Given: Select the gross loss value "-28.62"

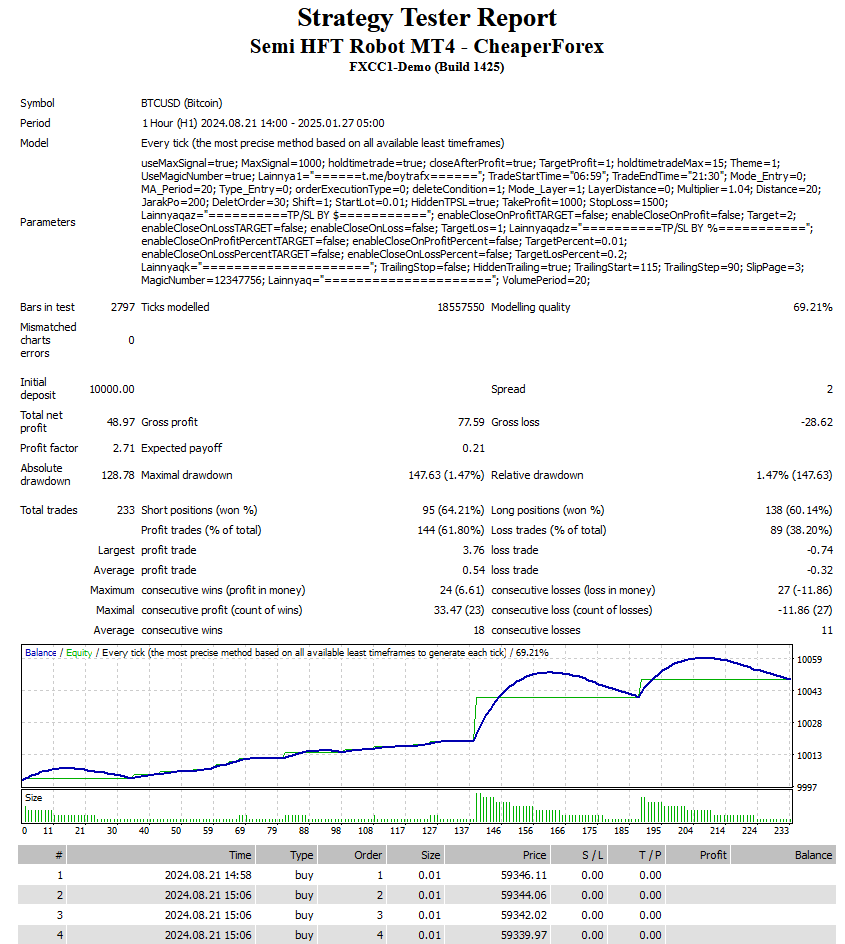Looking at the screenshot, I should click(x=817, y=422).
